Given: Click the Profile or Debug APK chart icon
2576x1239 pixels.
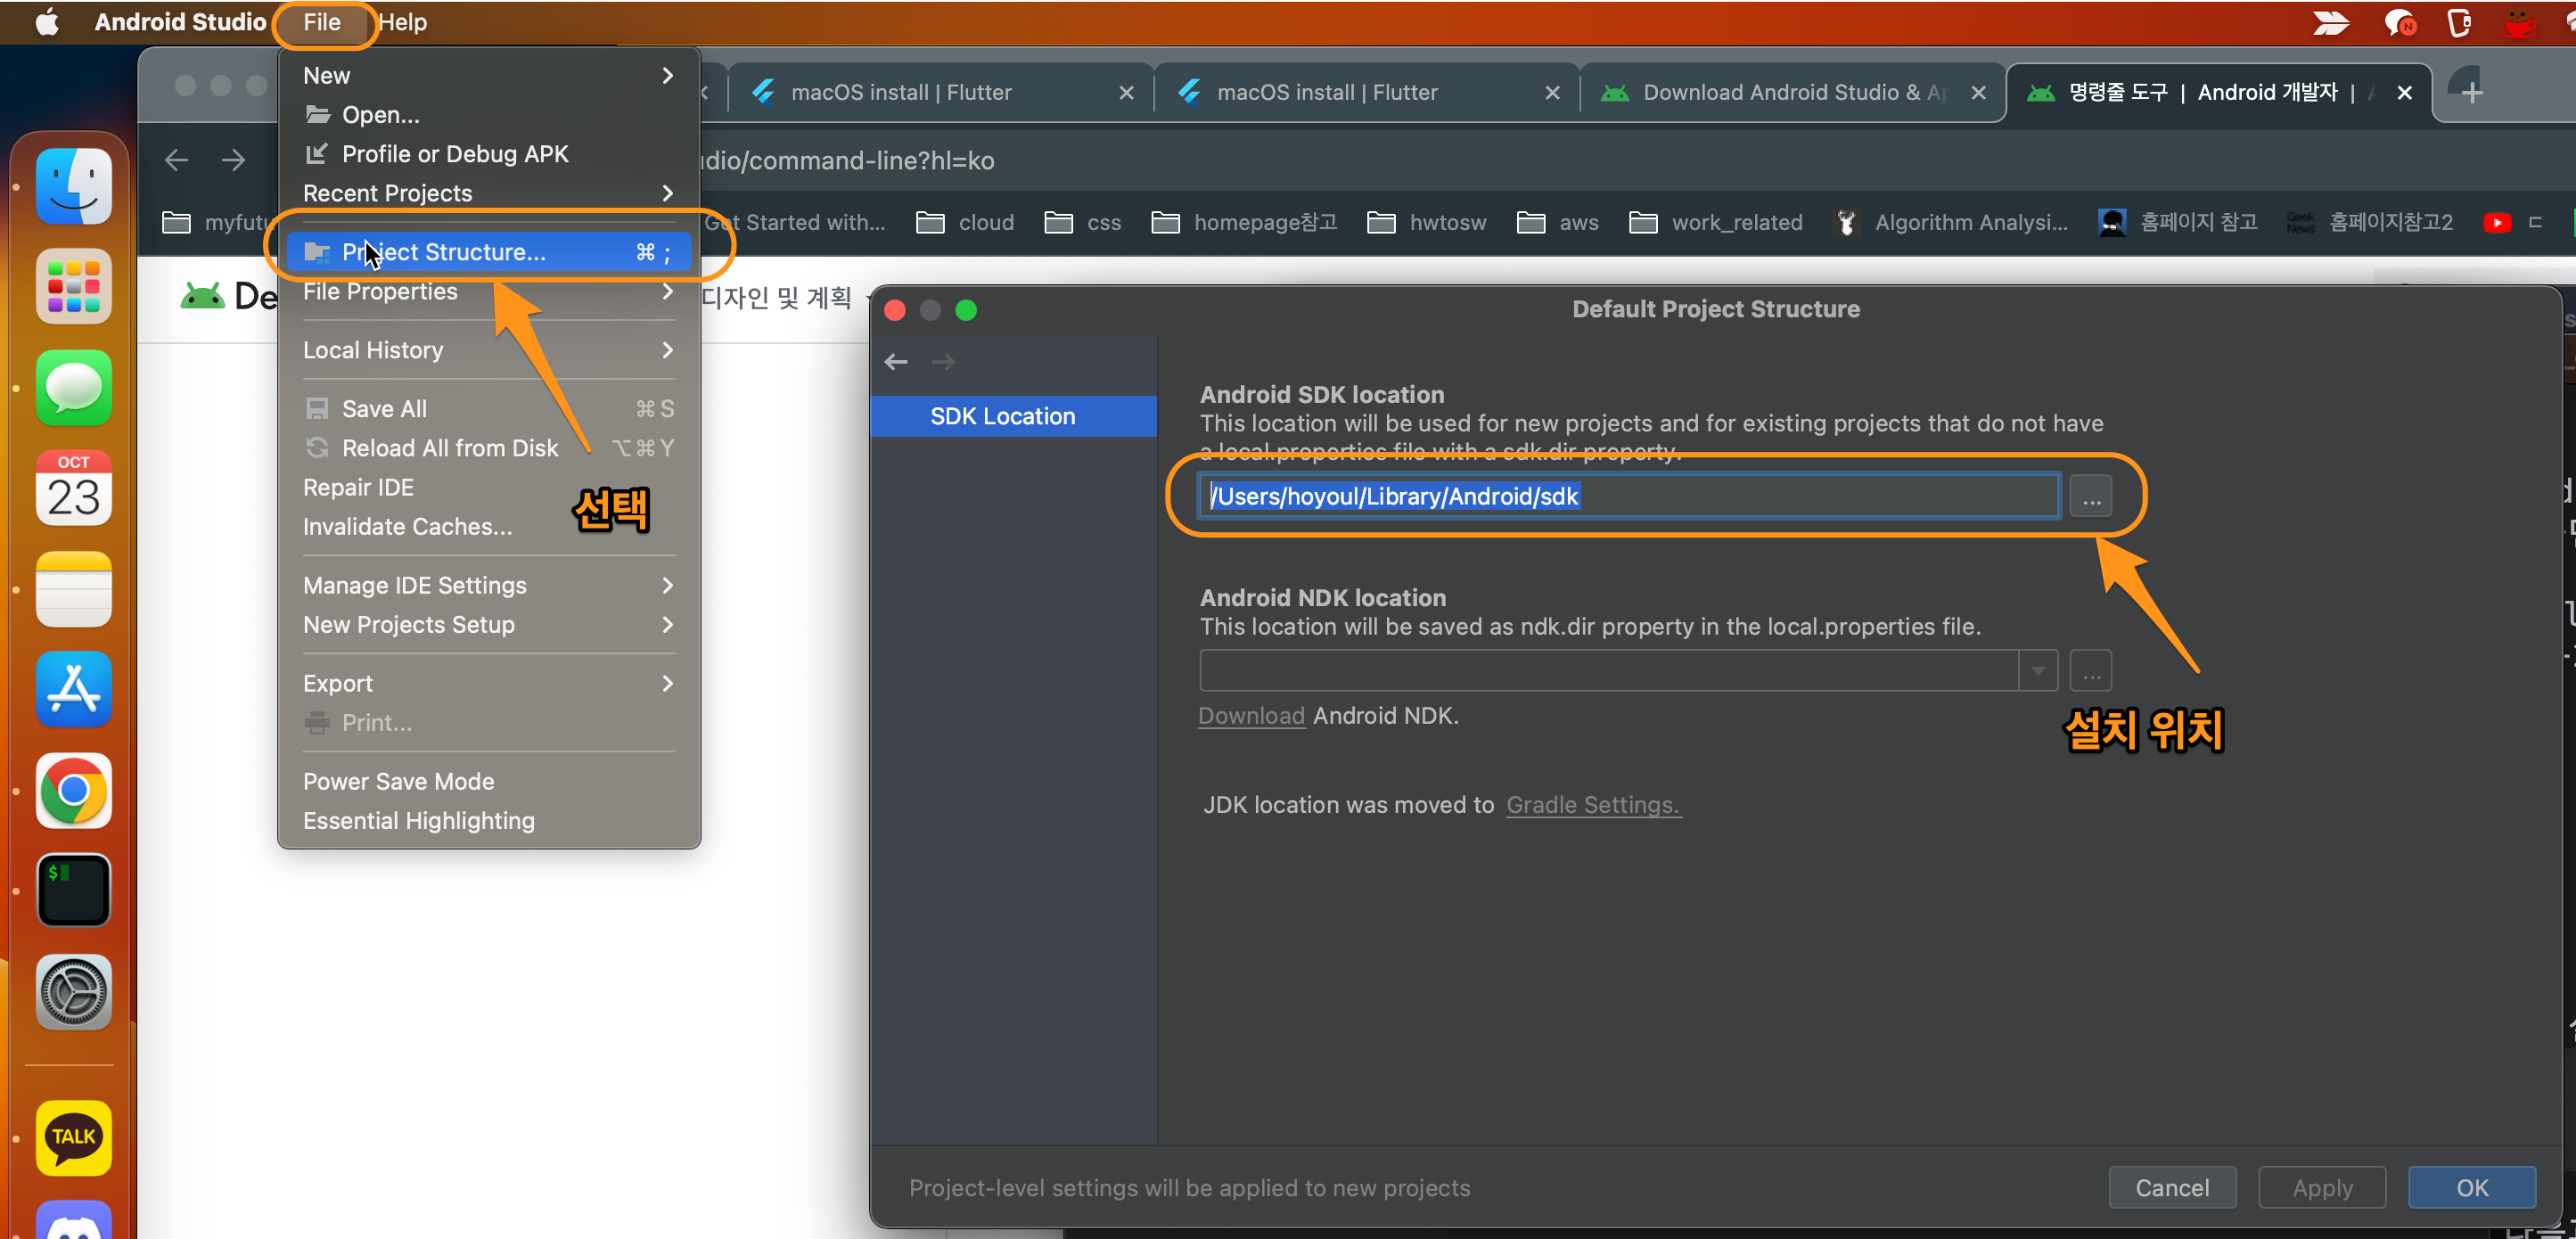Looking at the screenshot, I should point(317,153).
